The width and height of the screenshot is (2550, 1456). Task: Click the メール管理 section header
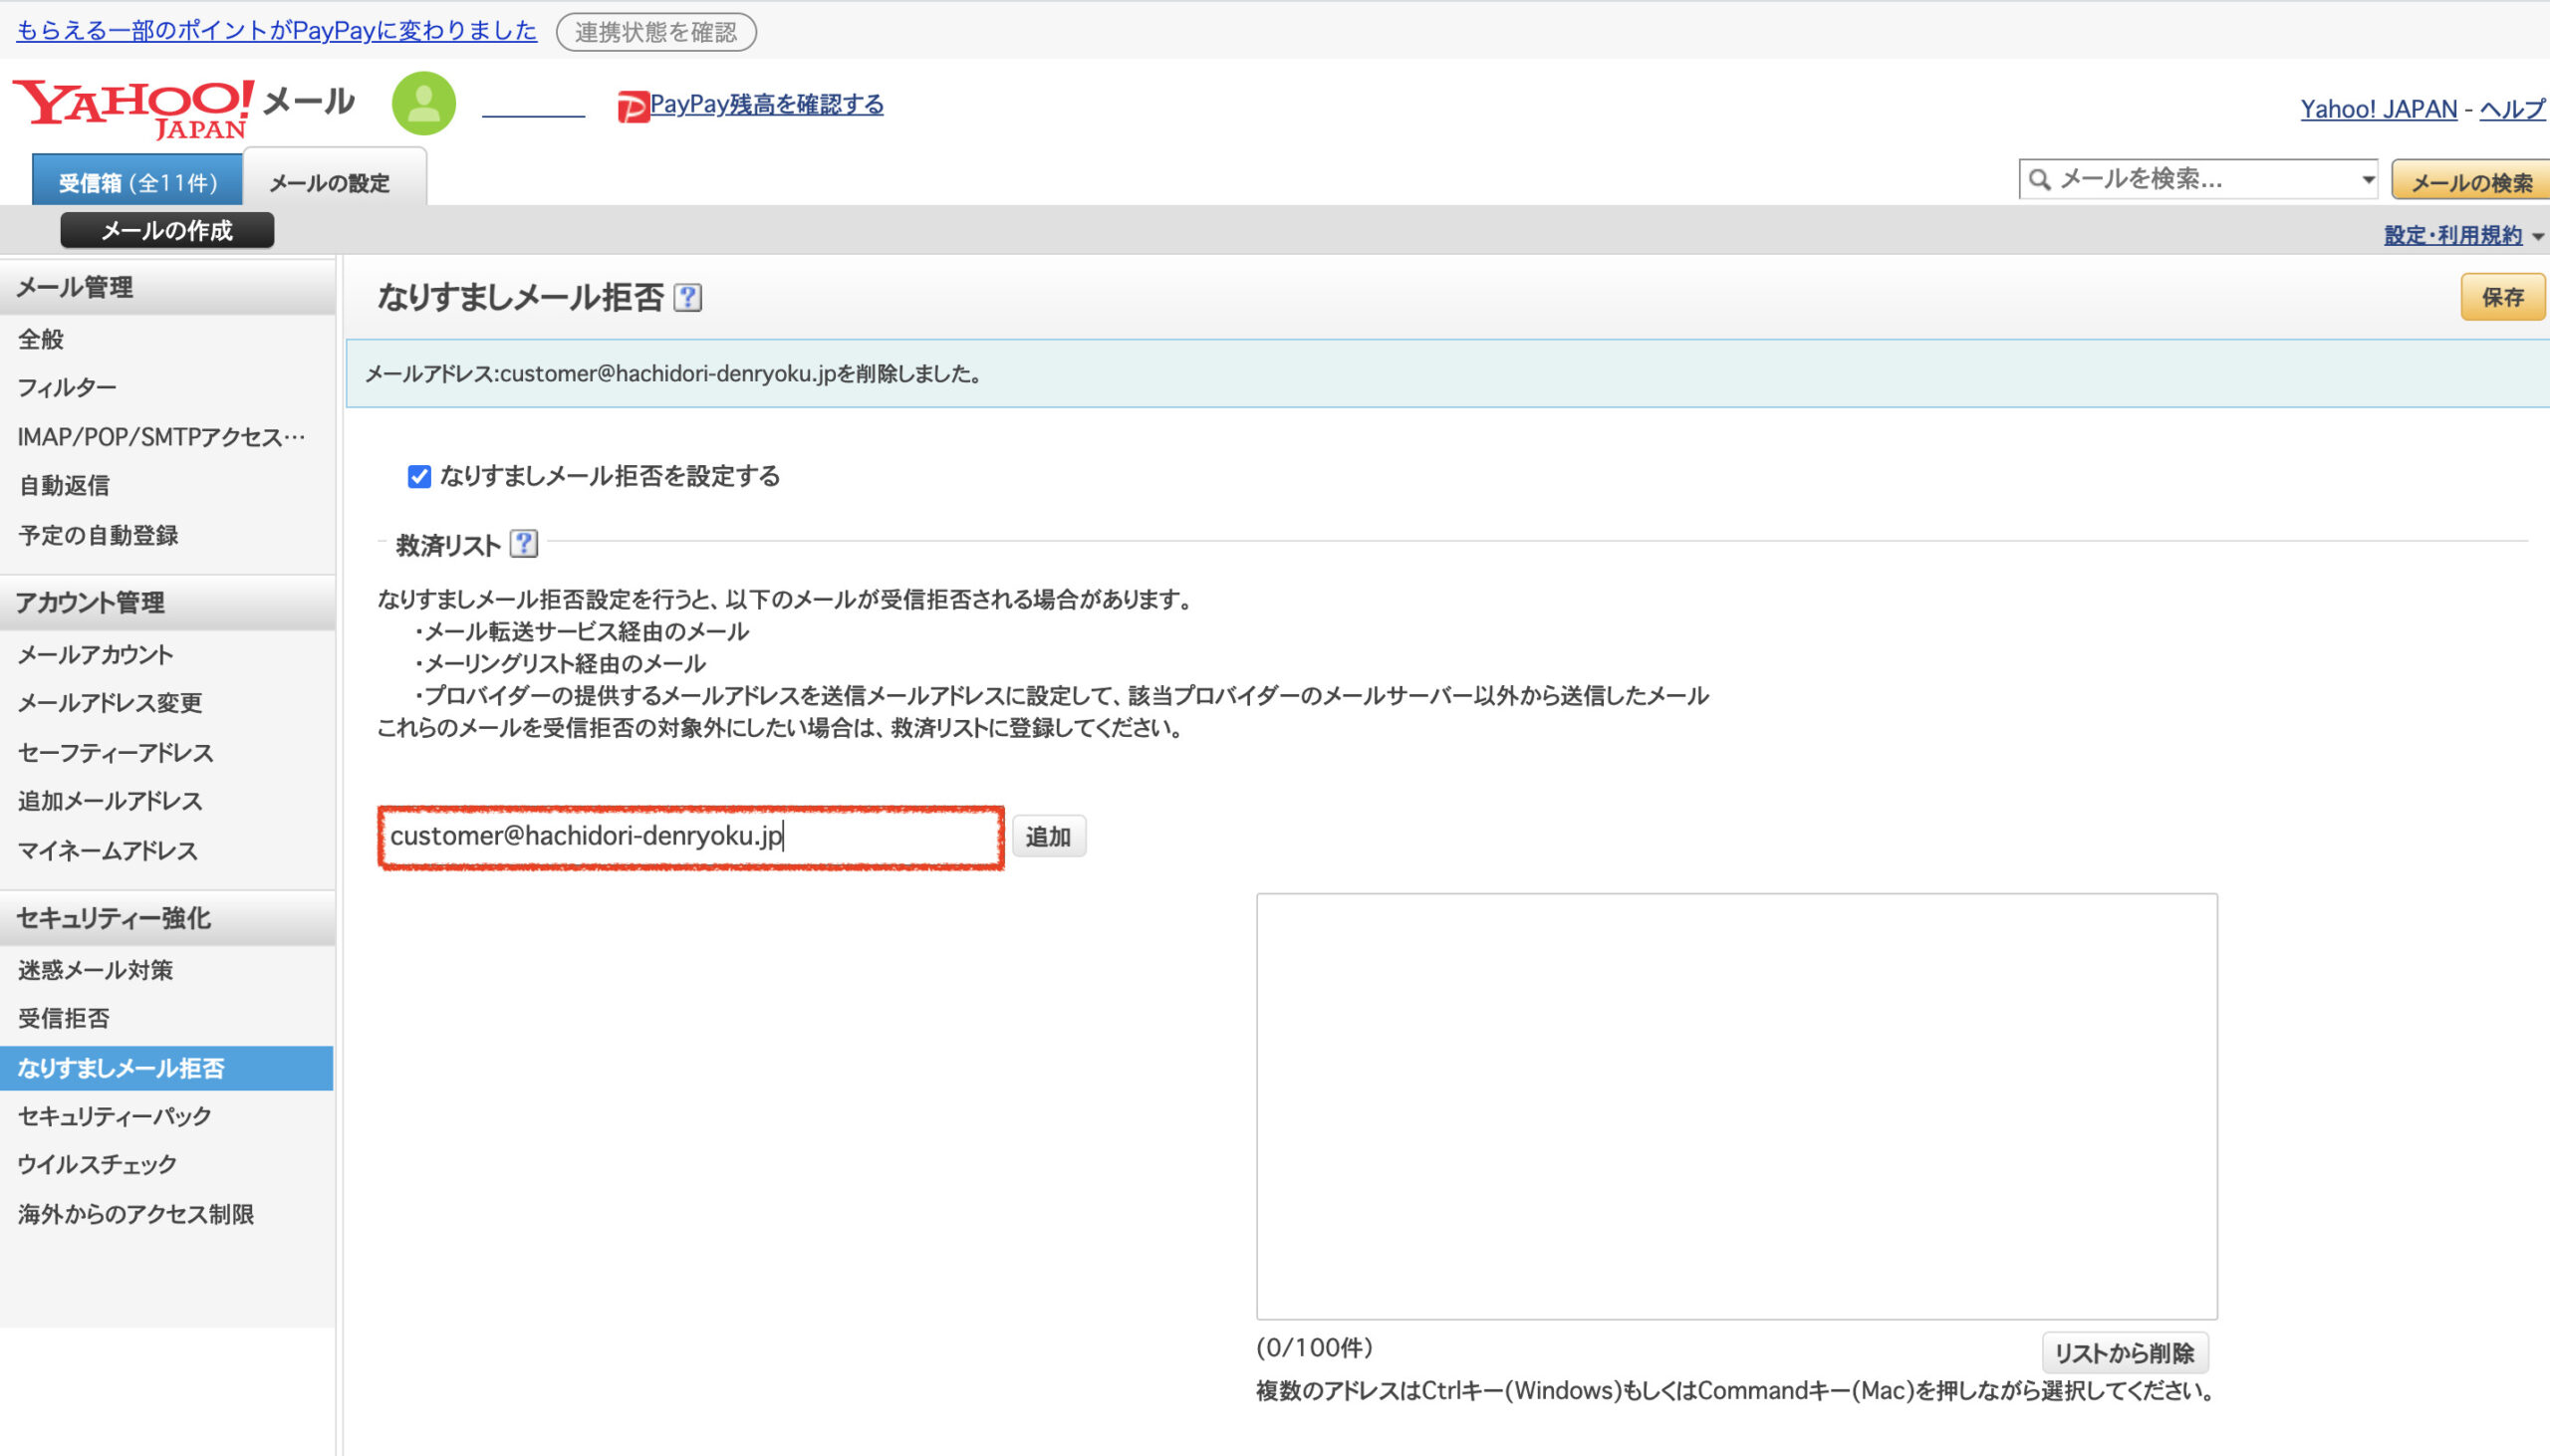pos(167,288)
